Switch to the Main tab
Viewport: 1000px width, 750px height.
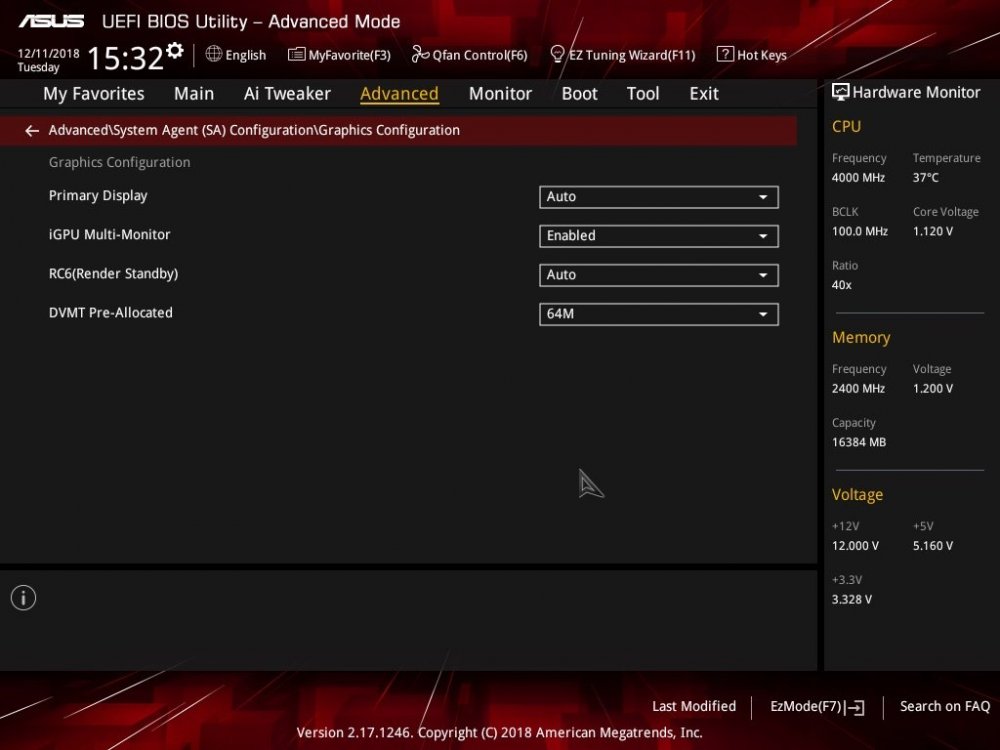(194, 94)
